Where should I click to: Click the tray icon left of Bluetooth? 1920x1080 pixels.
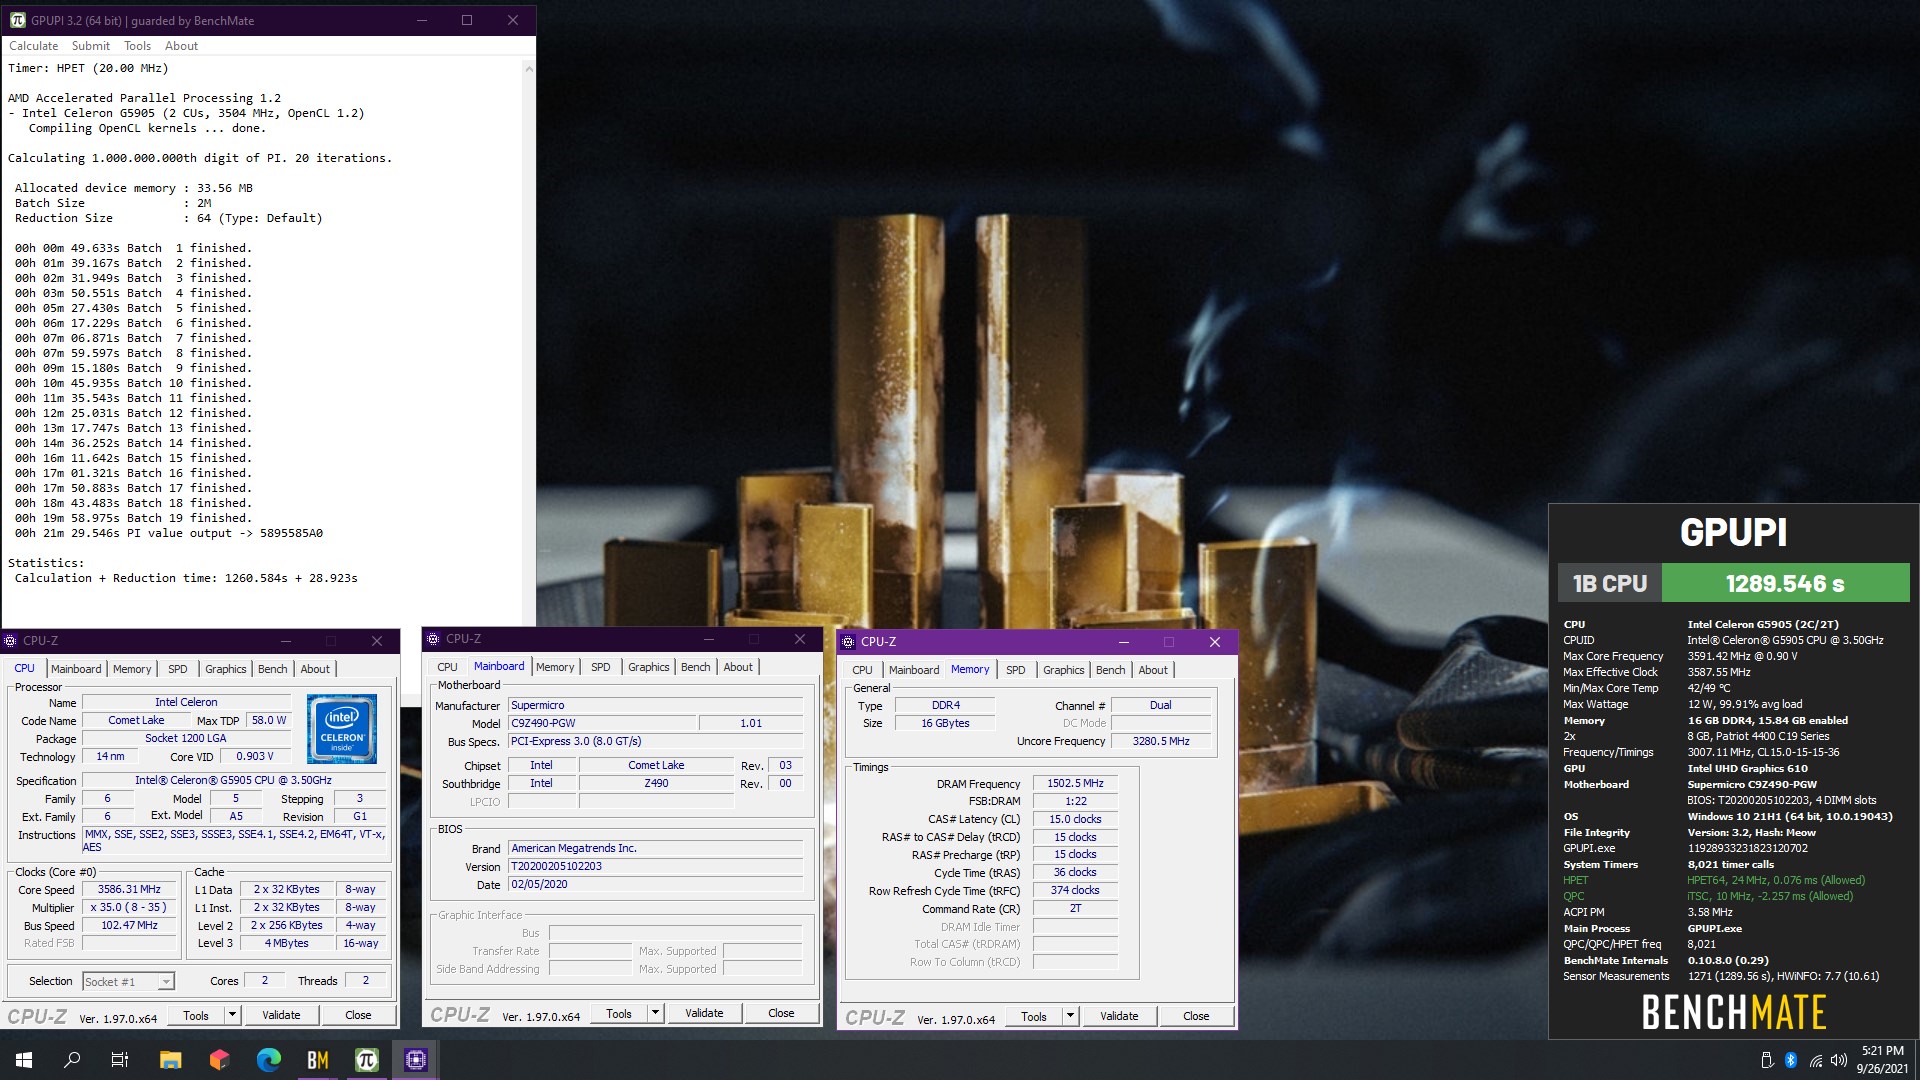coord(1767,1060)
